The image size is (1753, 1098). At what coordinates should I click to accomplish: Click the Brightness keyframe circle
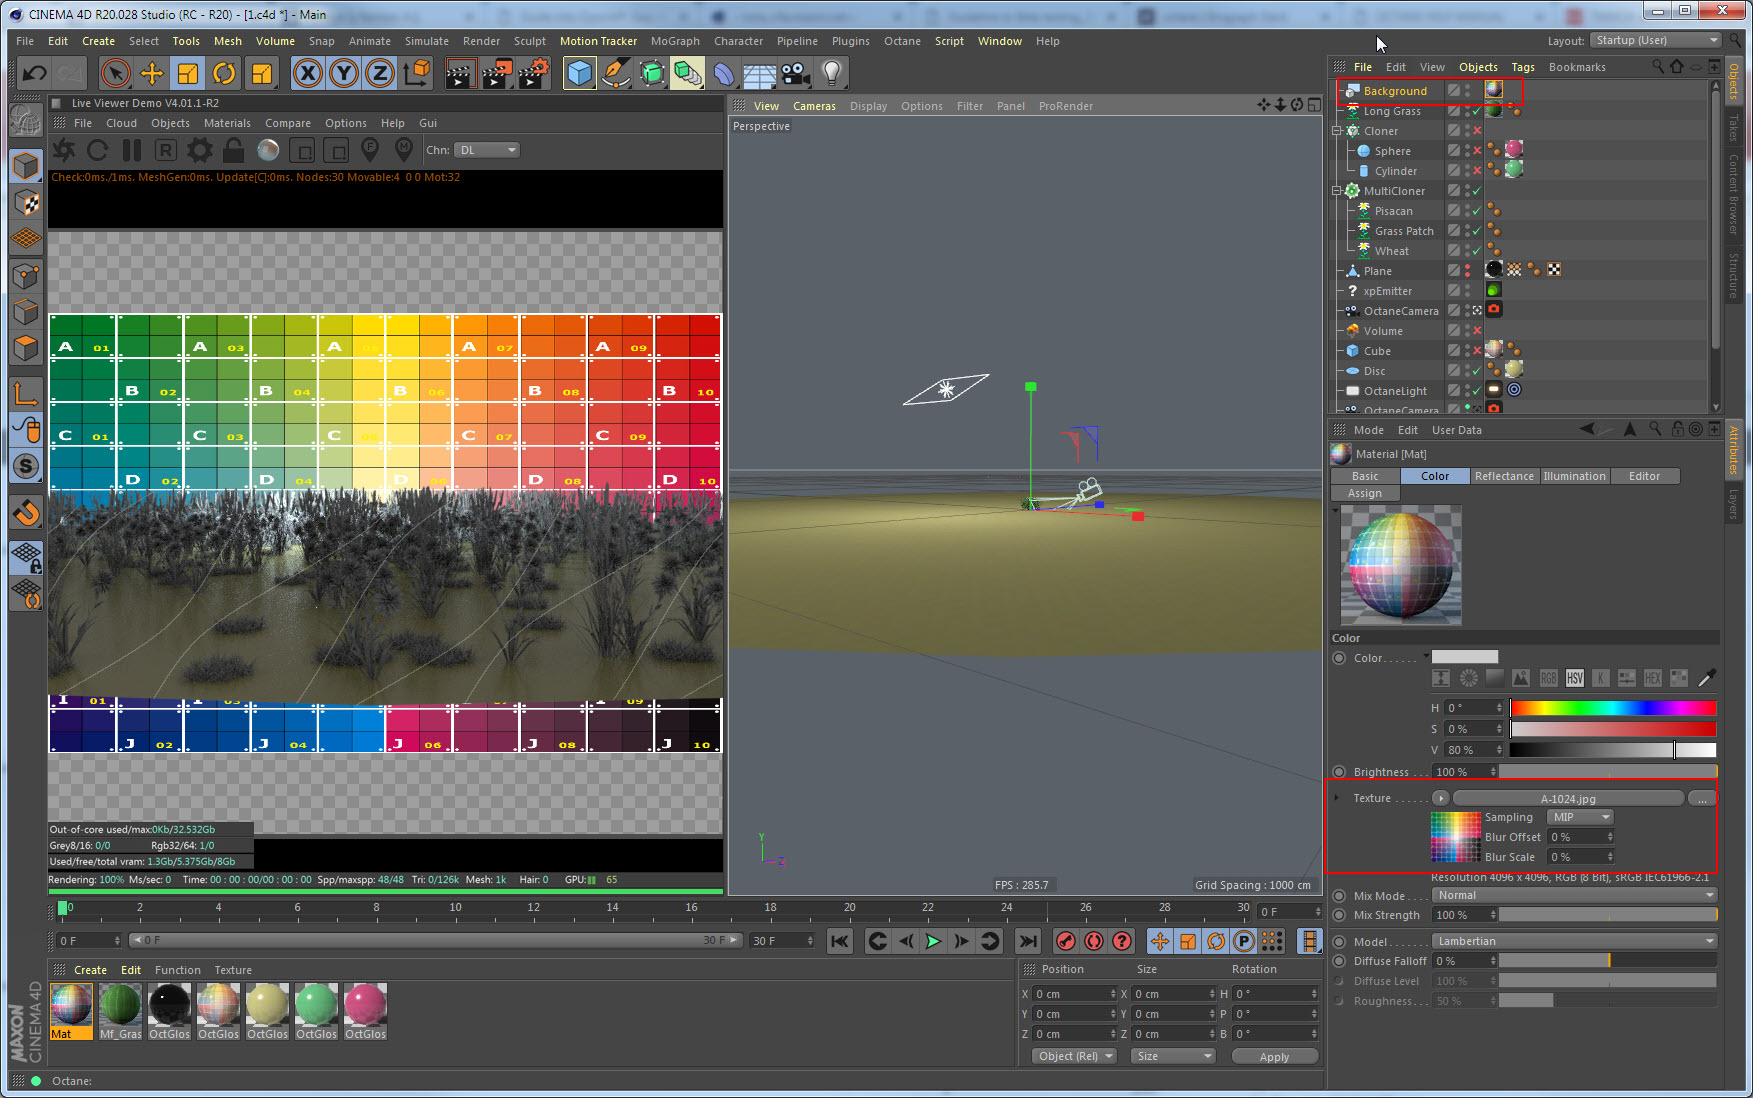tap(1339, 772)
